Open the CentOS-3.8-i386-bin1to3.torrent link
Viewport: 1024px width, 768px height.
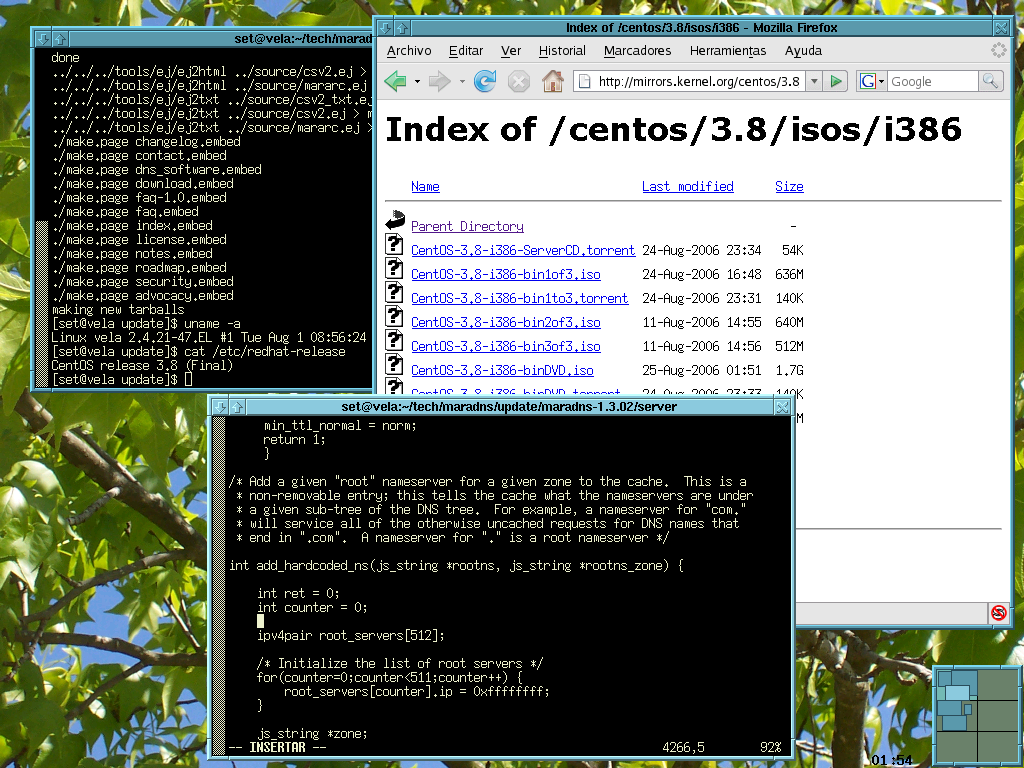pos(519,298)
